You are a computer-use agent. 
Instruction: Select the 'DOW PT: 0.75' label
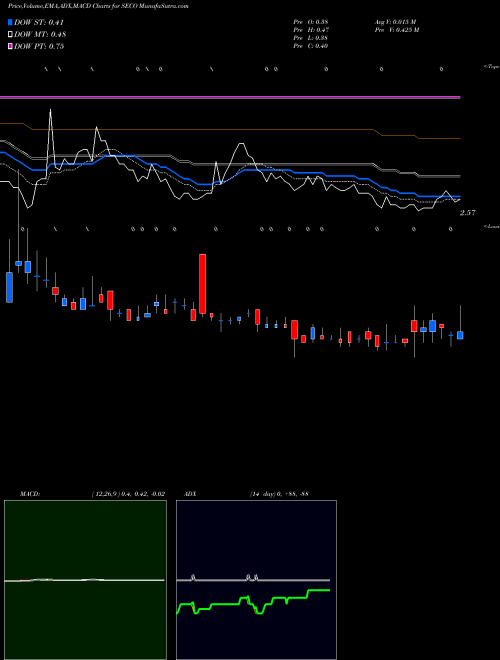coord(39,46)
